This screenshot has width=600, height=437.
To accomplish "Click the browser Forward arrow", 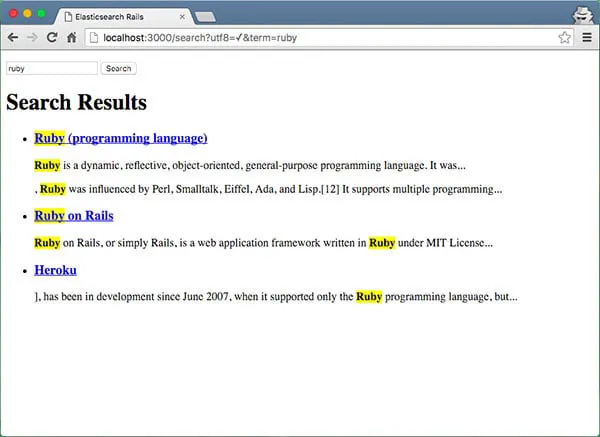I will click(32, 37).
